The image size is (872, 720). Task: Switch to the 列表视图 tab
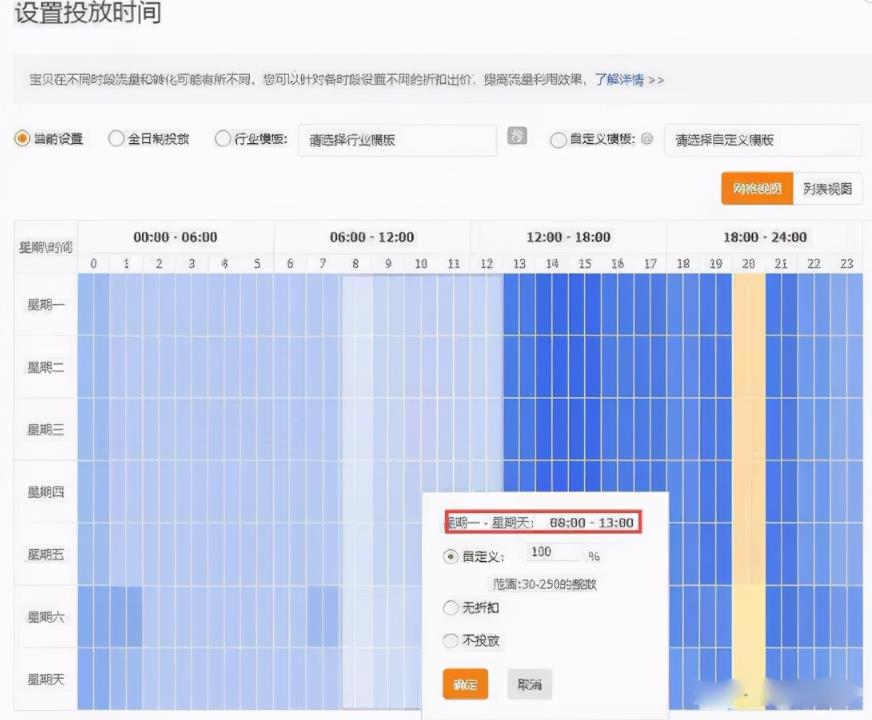828,188
